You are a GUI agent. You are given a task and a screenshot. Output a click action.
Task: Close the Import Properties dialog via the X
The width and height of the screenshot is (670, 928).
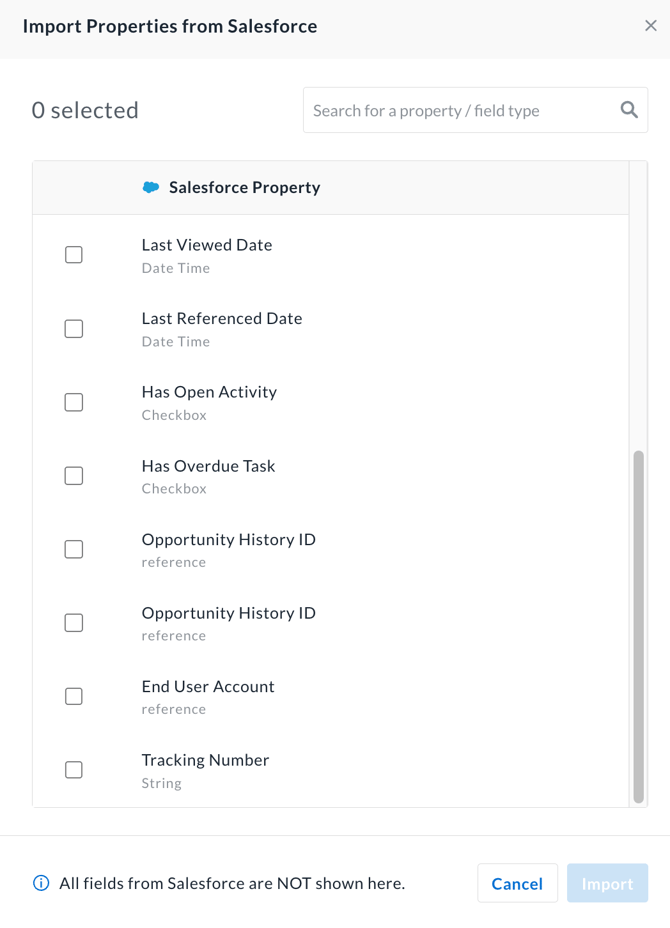tap(651, 25)
